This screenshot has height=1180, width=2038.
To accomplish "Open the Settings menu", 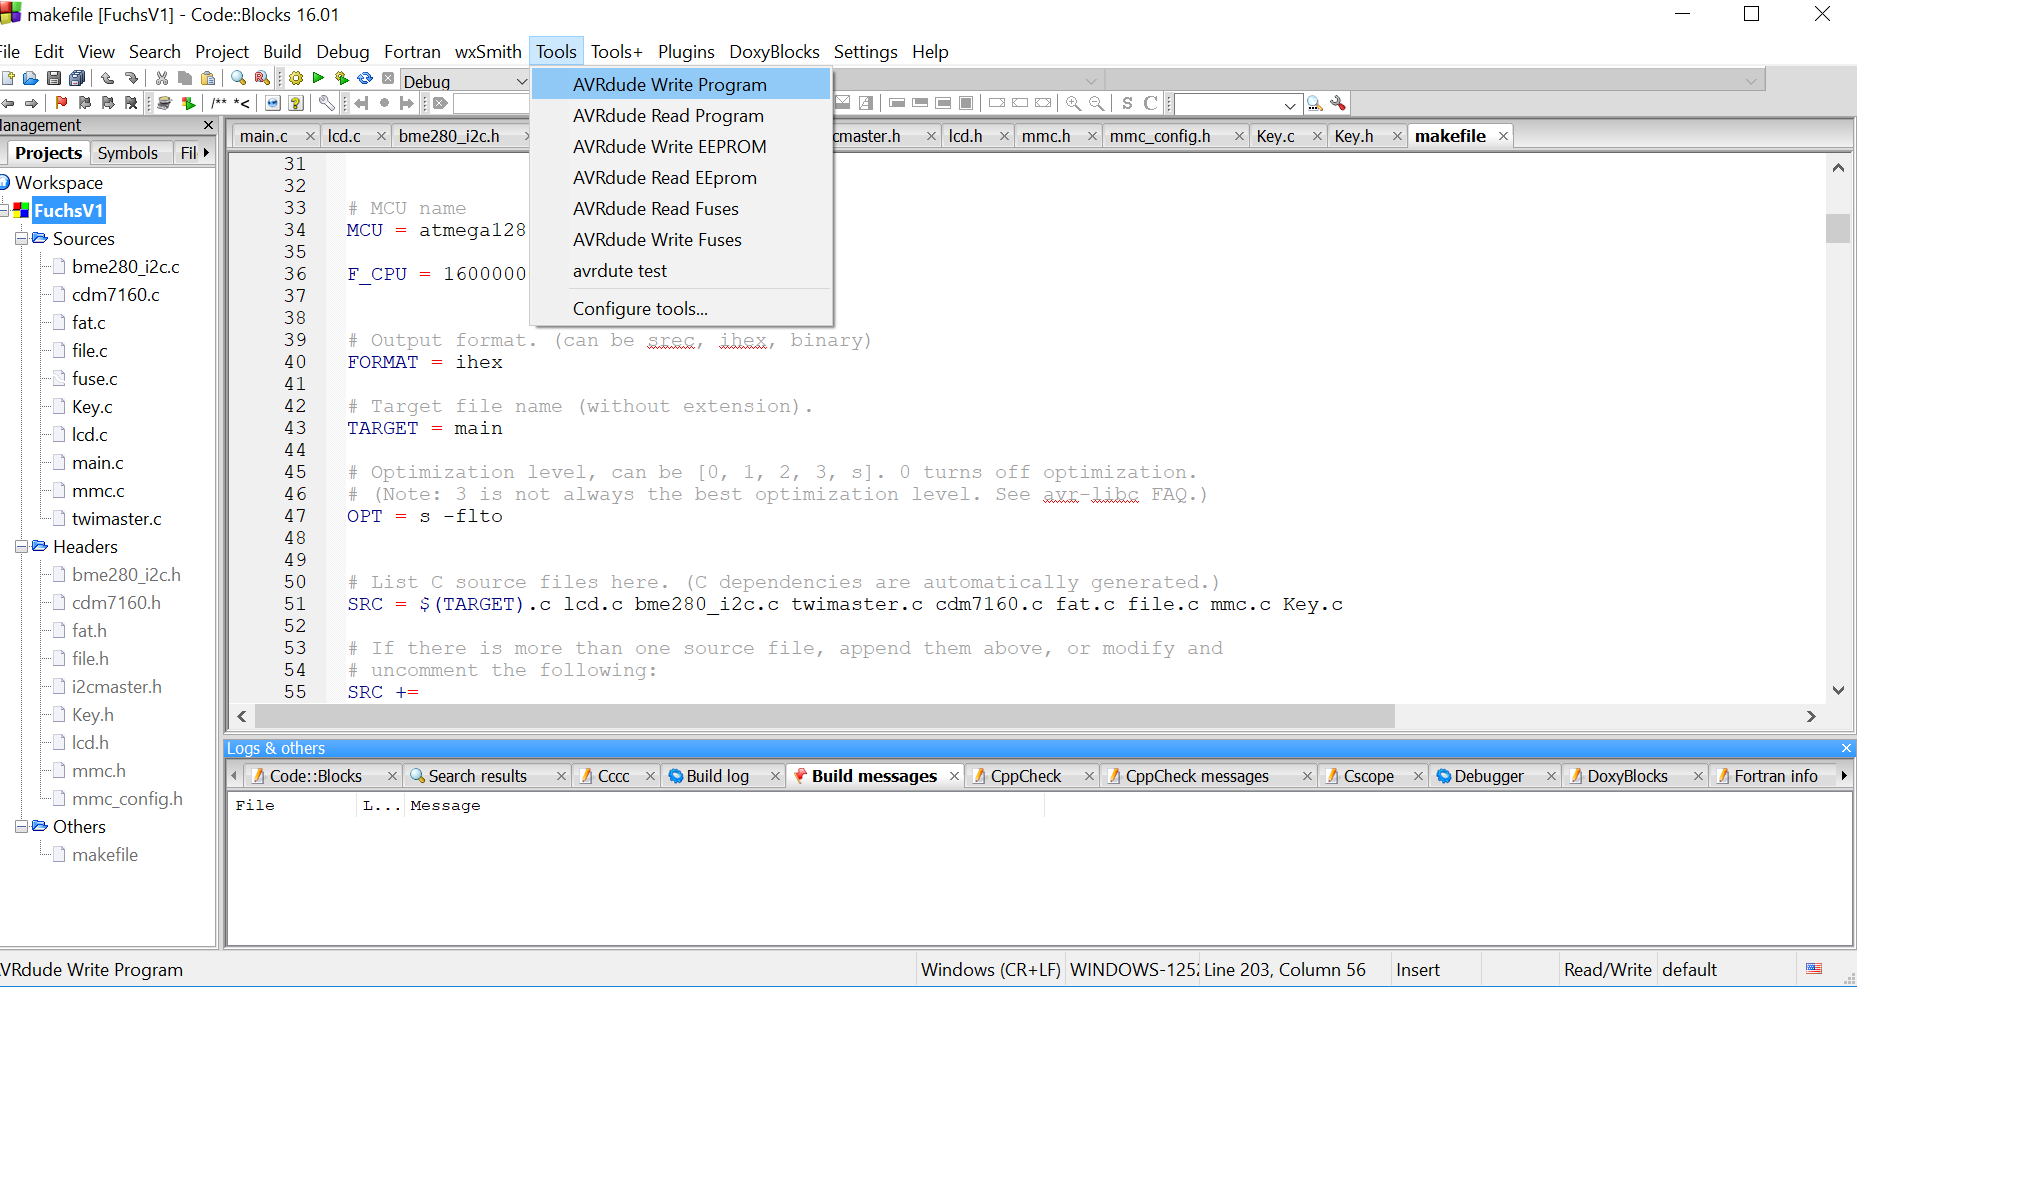I will click(865, 52).
